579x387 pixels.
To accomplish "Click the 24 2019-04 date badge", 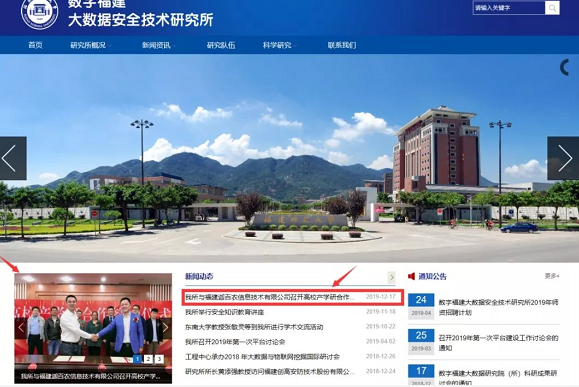I will pyautogui.click(x=421, y=306).
